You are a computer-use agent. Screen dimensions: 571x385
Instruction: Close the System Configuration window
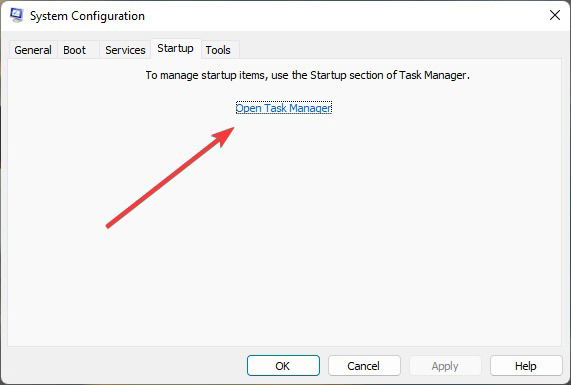[x=555, y=15]
